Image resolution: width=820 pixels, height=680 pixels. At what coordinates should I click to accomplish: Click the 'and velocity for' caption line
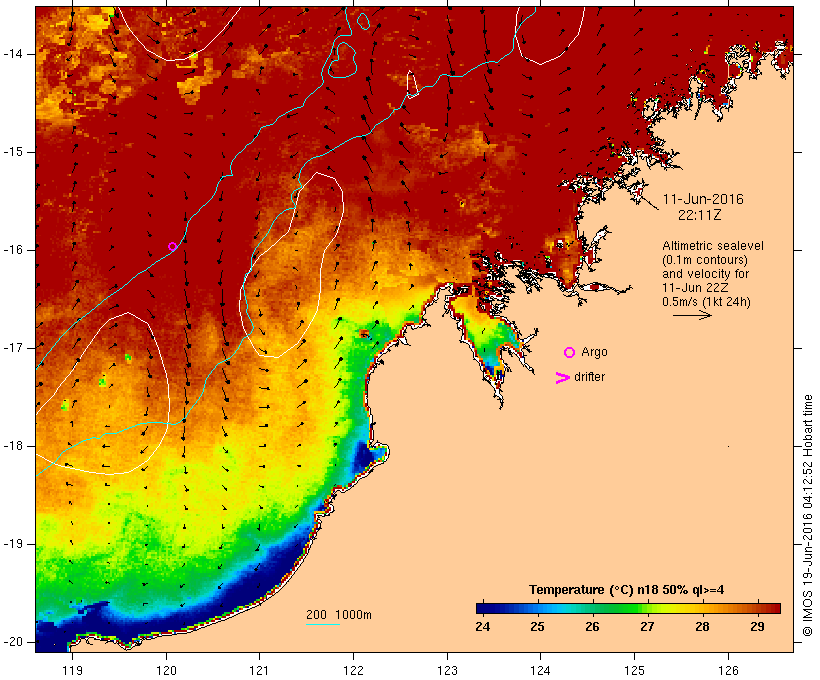tap(705, 274)
